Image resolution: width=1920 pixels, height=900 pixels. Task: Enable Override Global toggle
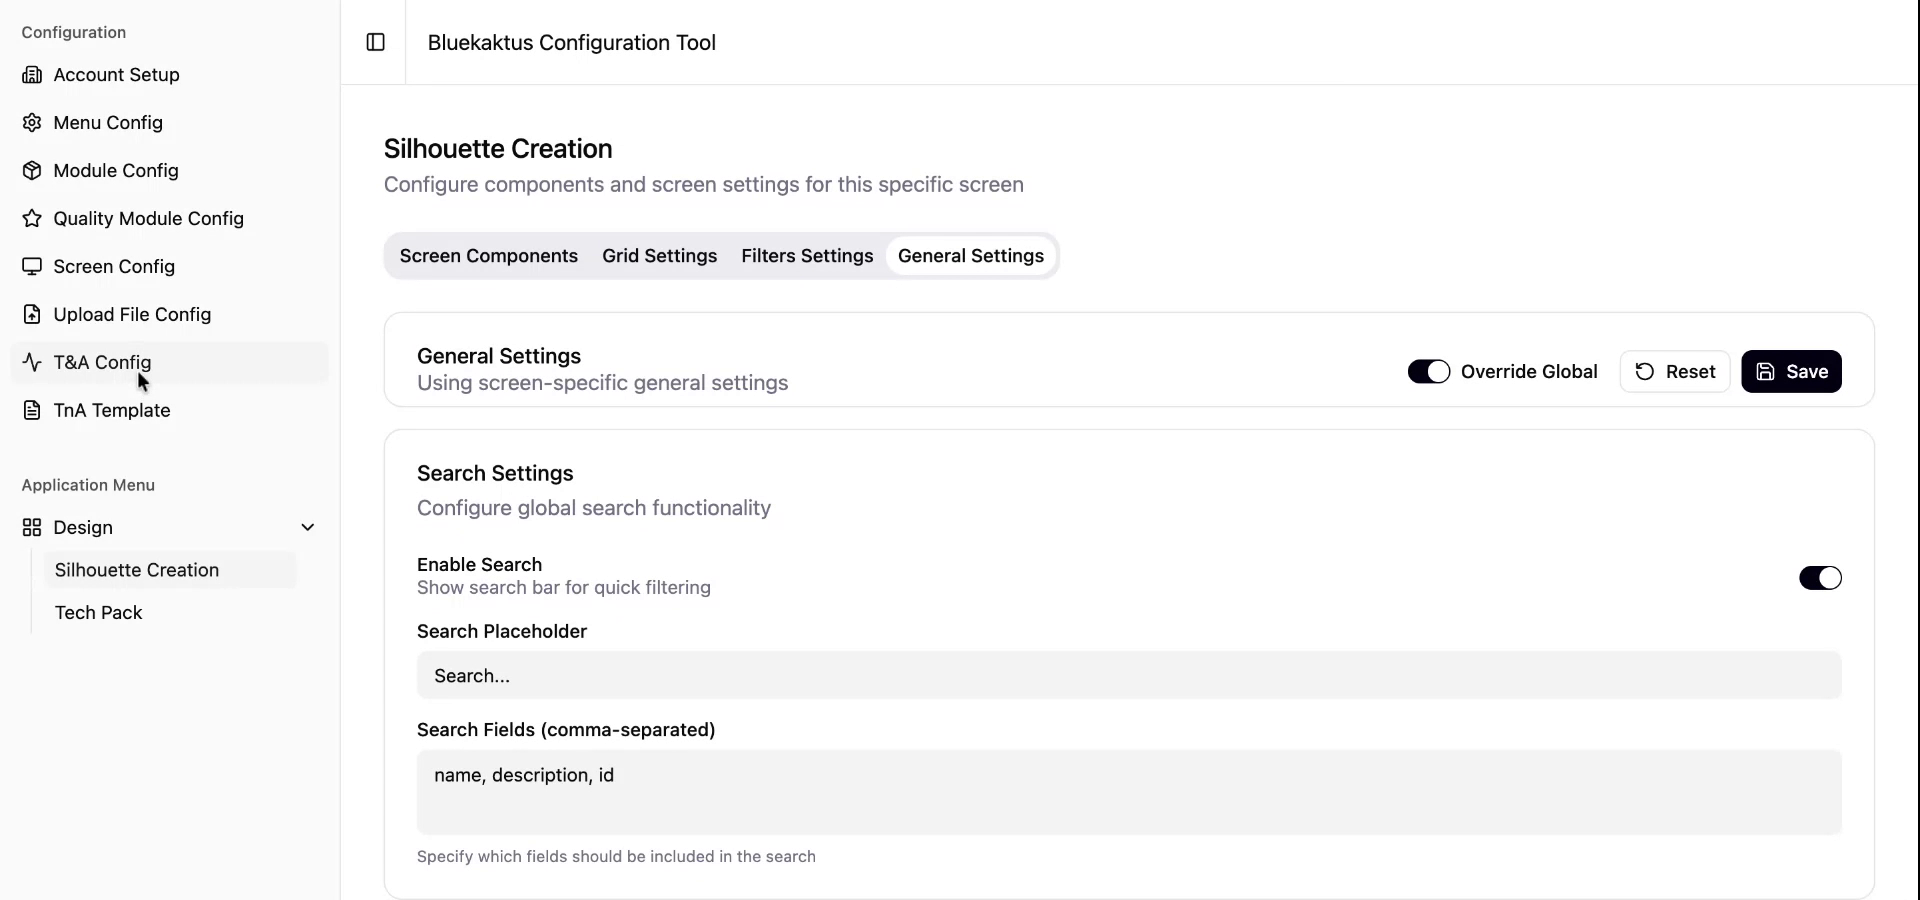(1429, 371)
